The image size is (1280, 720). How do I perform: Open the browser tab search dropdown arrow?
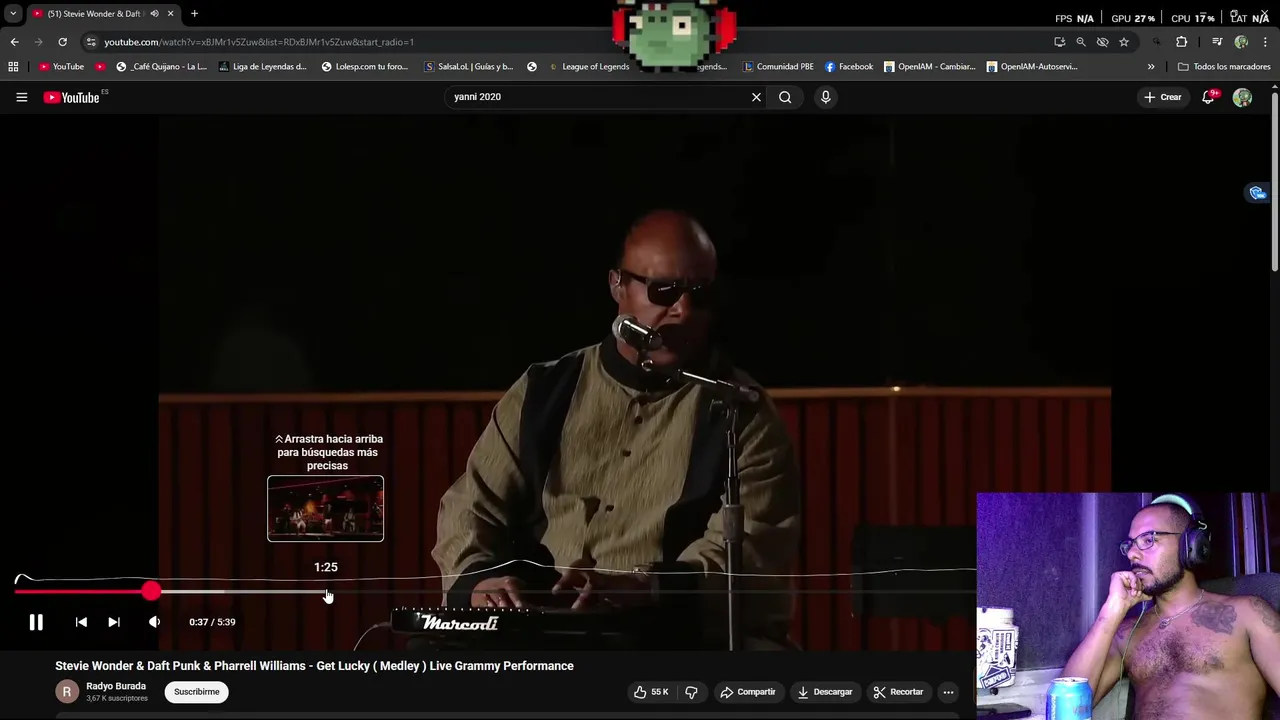point(13,13)
